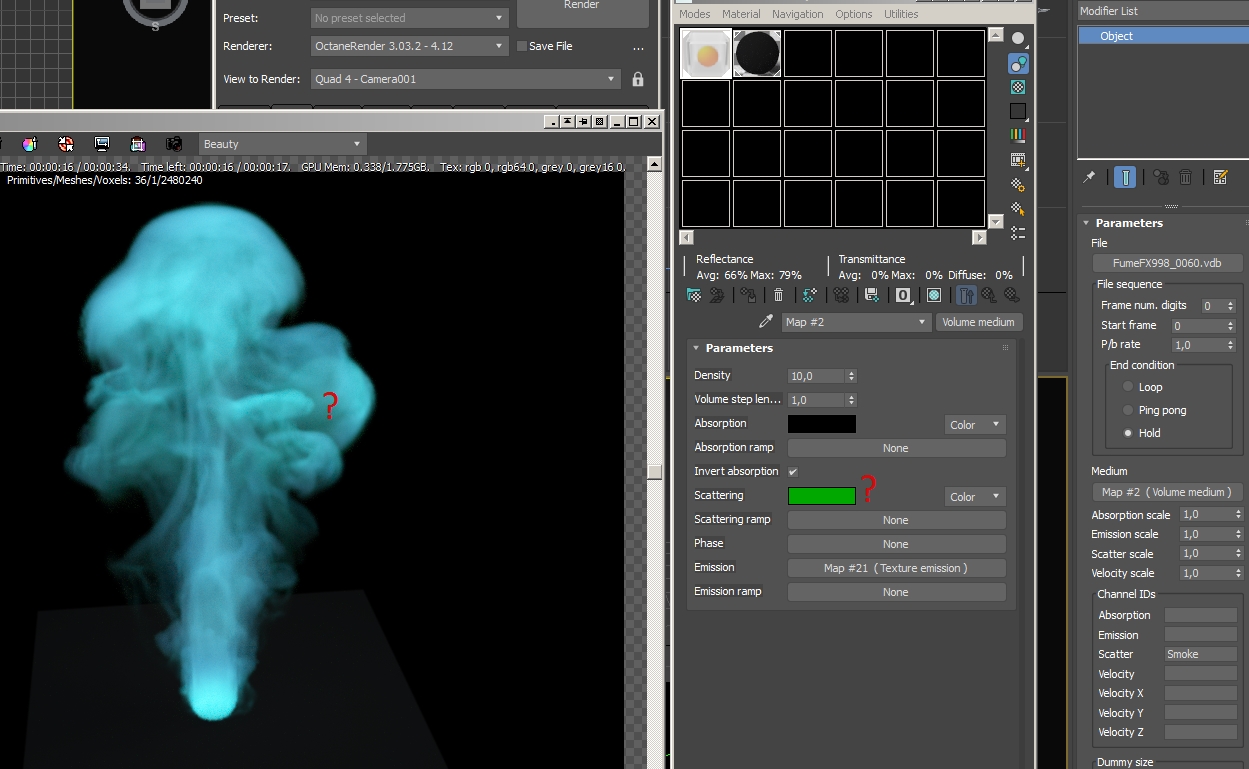Click the Volume medium type button

[x=978, y=322]
